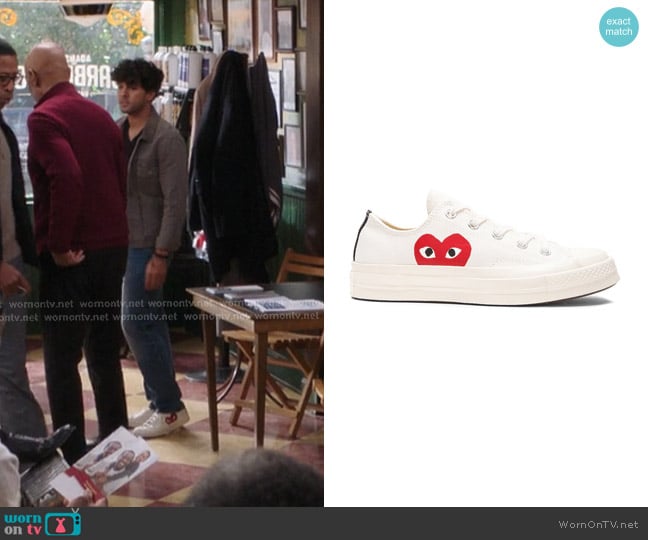Screen dimensions: 648x540
Task: Open the Worn on TV logo
Action: [x=43, y=523]
